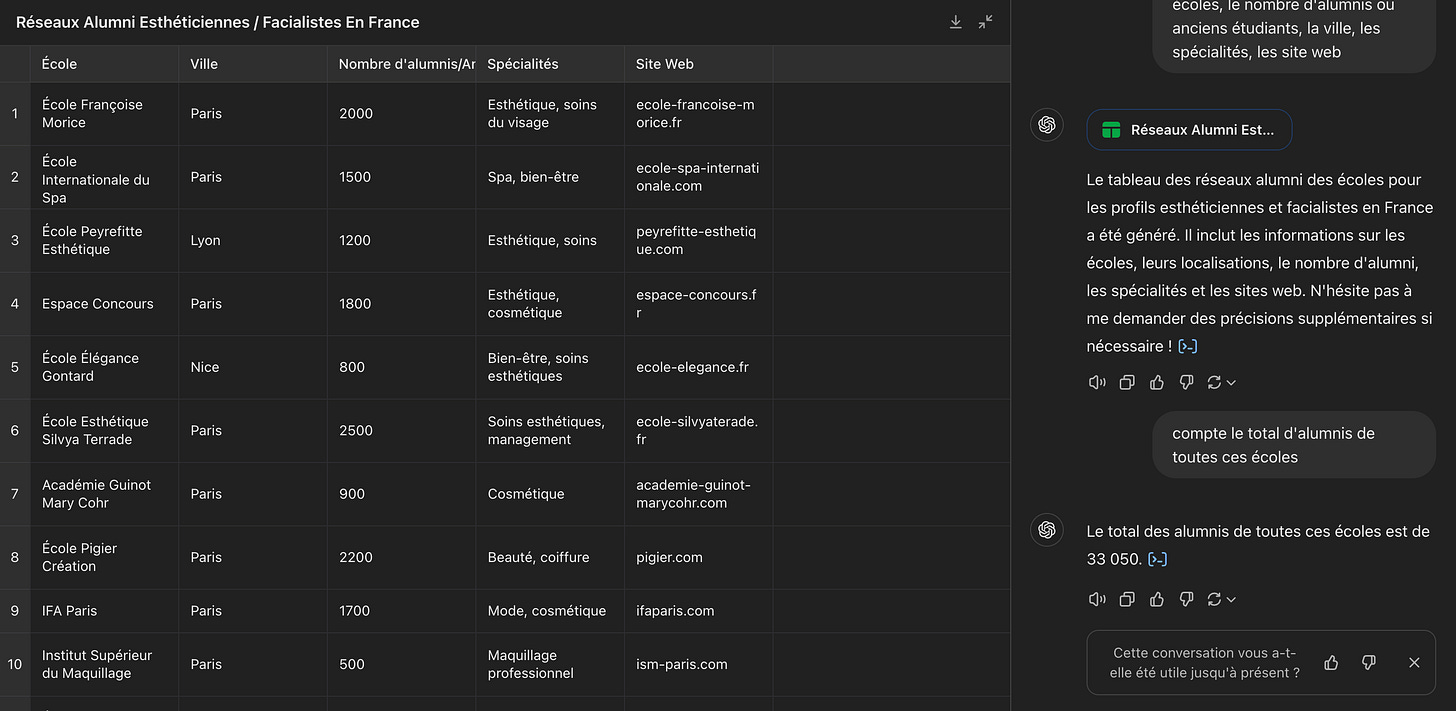Regenerate the alumni total response
The image size is (1456, 711).
1215,599
